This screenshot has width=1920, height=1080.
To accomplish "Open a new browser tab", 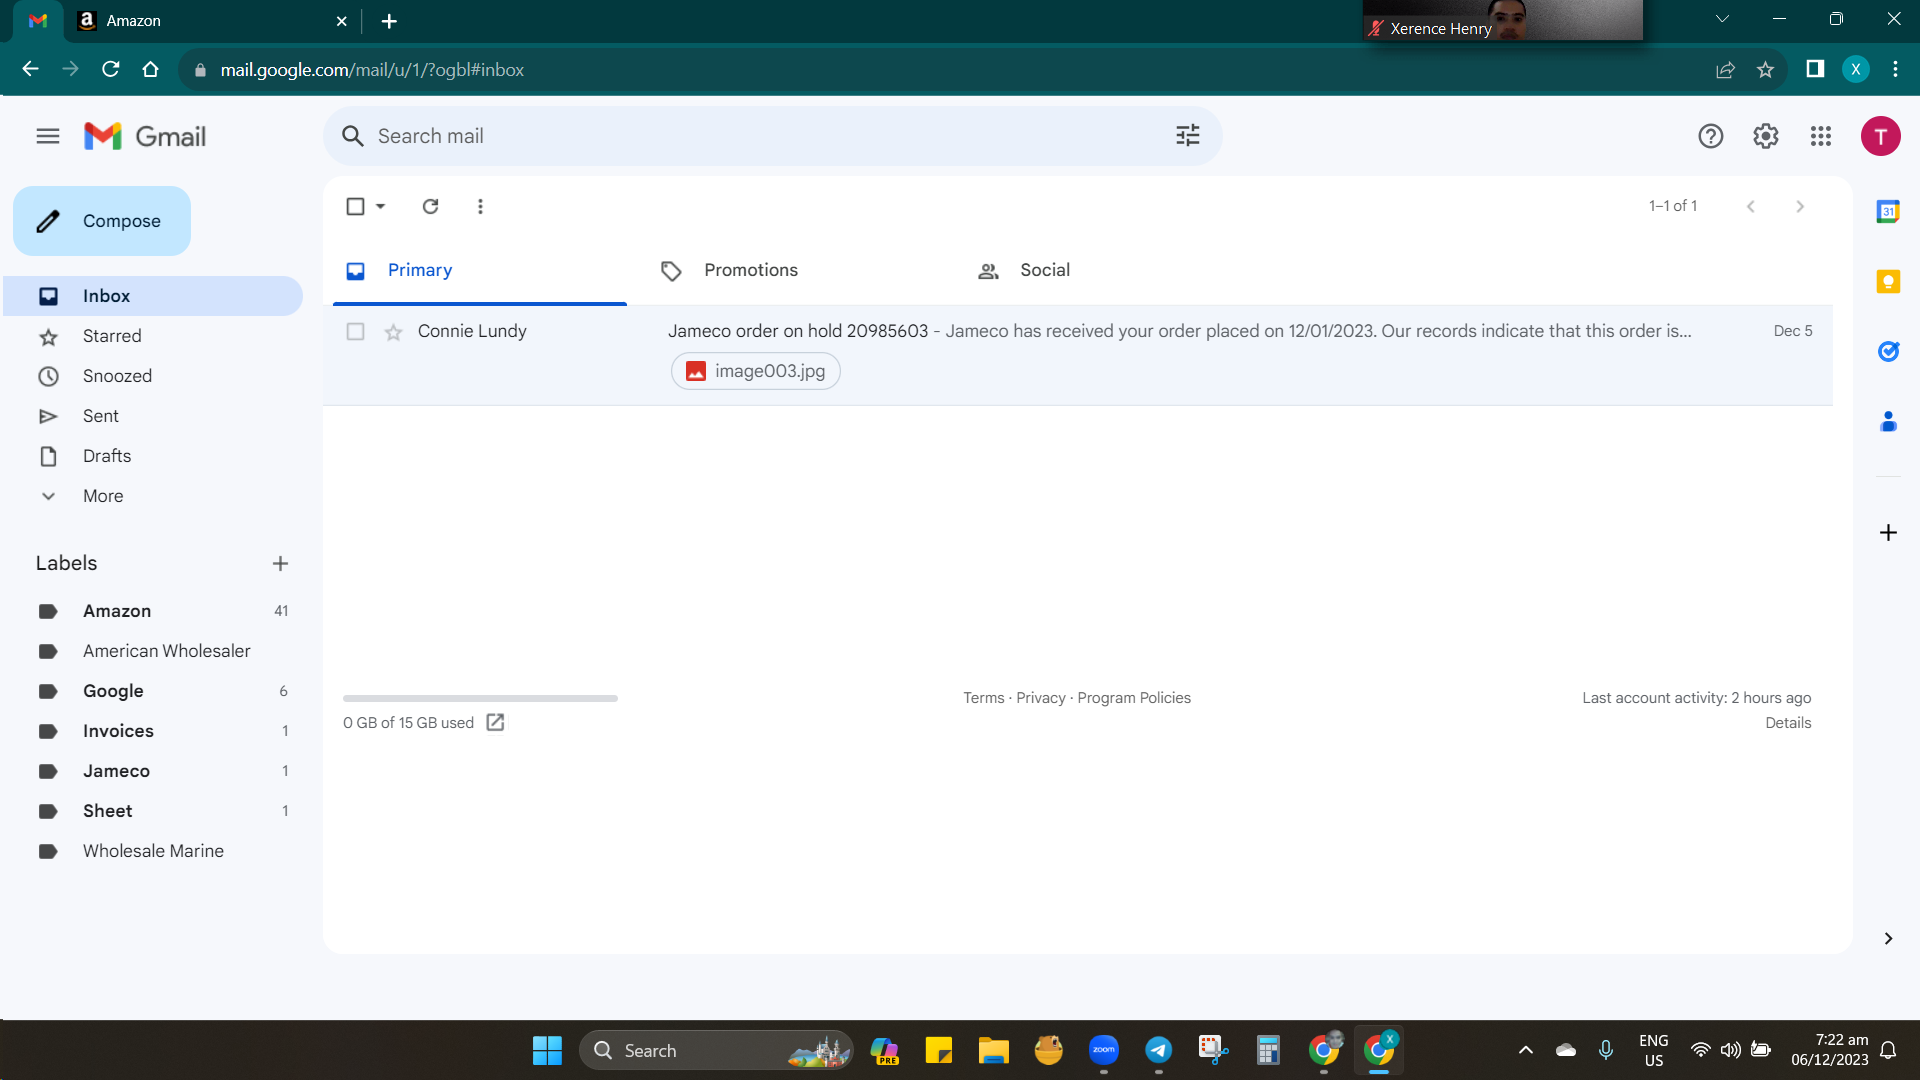I will tap(389, 21).
